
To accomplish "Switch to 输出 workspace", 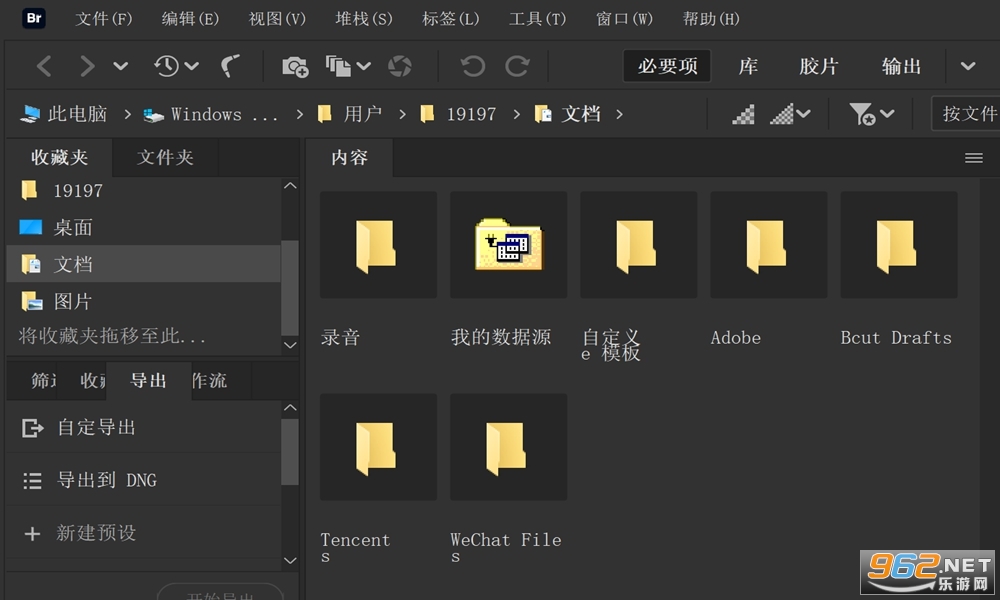I will pos(901,66).
